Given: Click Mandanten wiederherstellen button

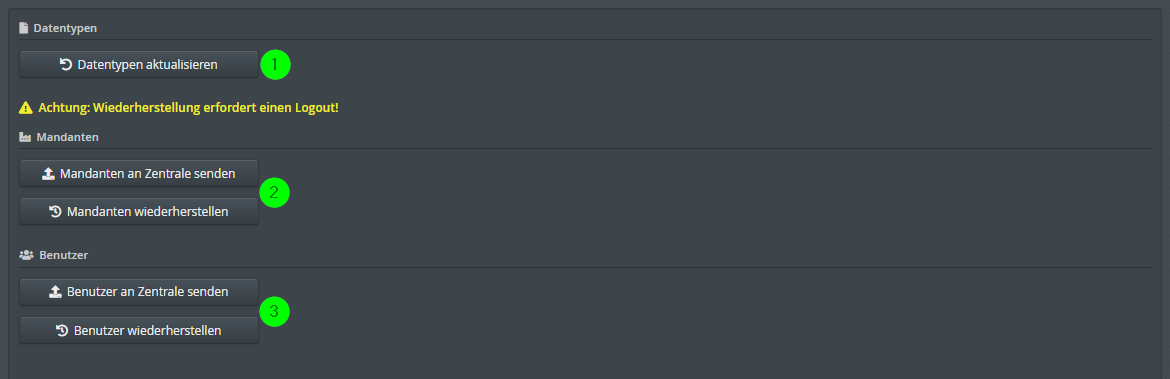Looking at the screenshot, I should pos(139,211).
